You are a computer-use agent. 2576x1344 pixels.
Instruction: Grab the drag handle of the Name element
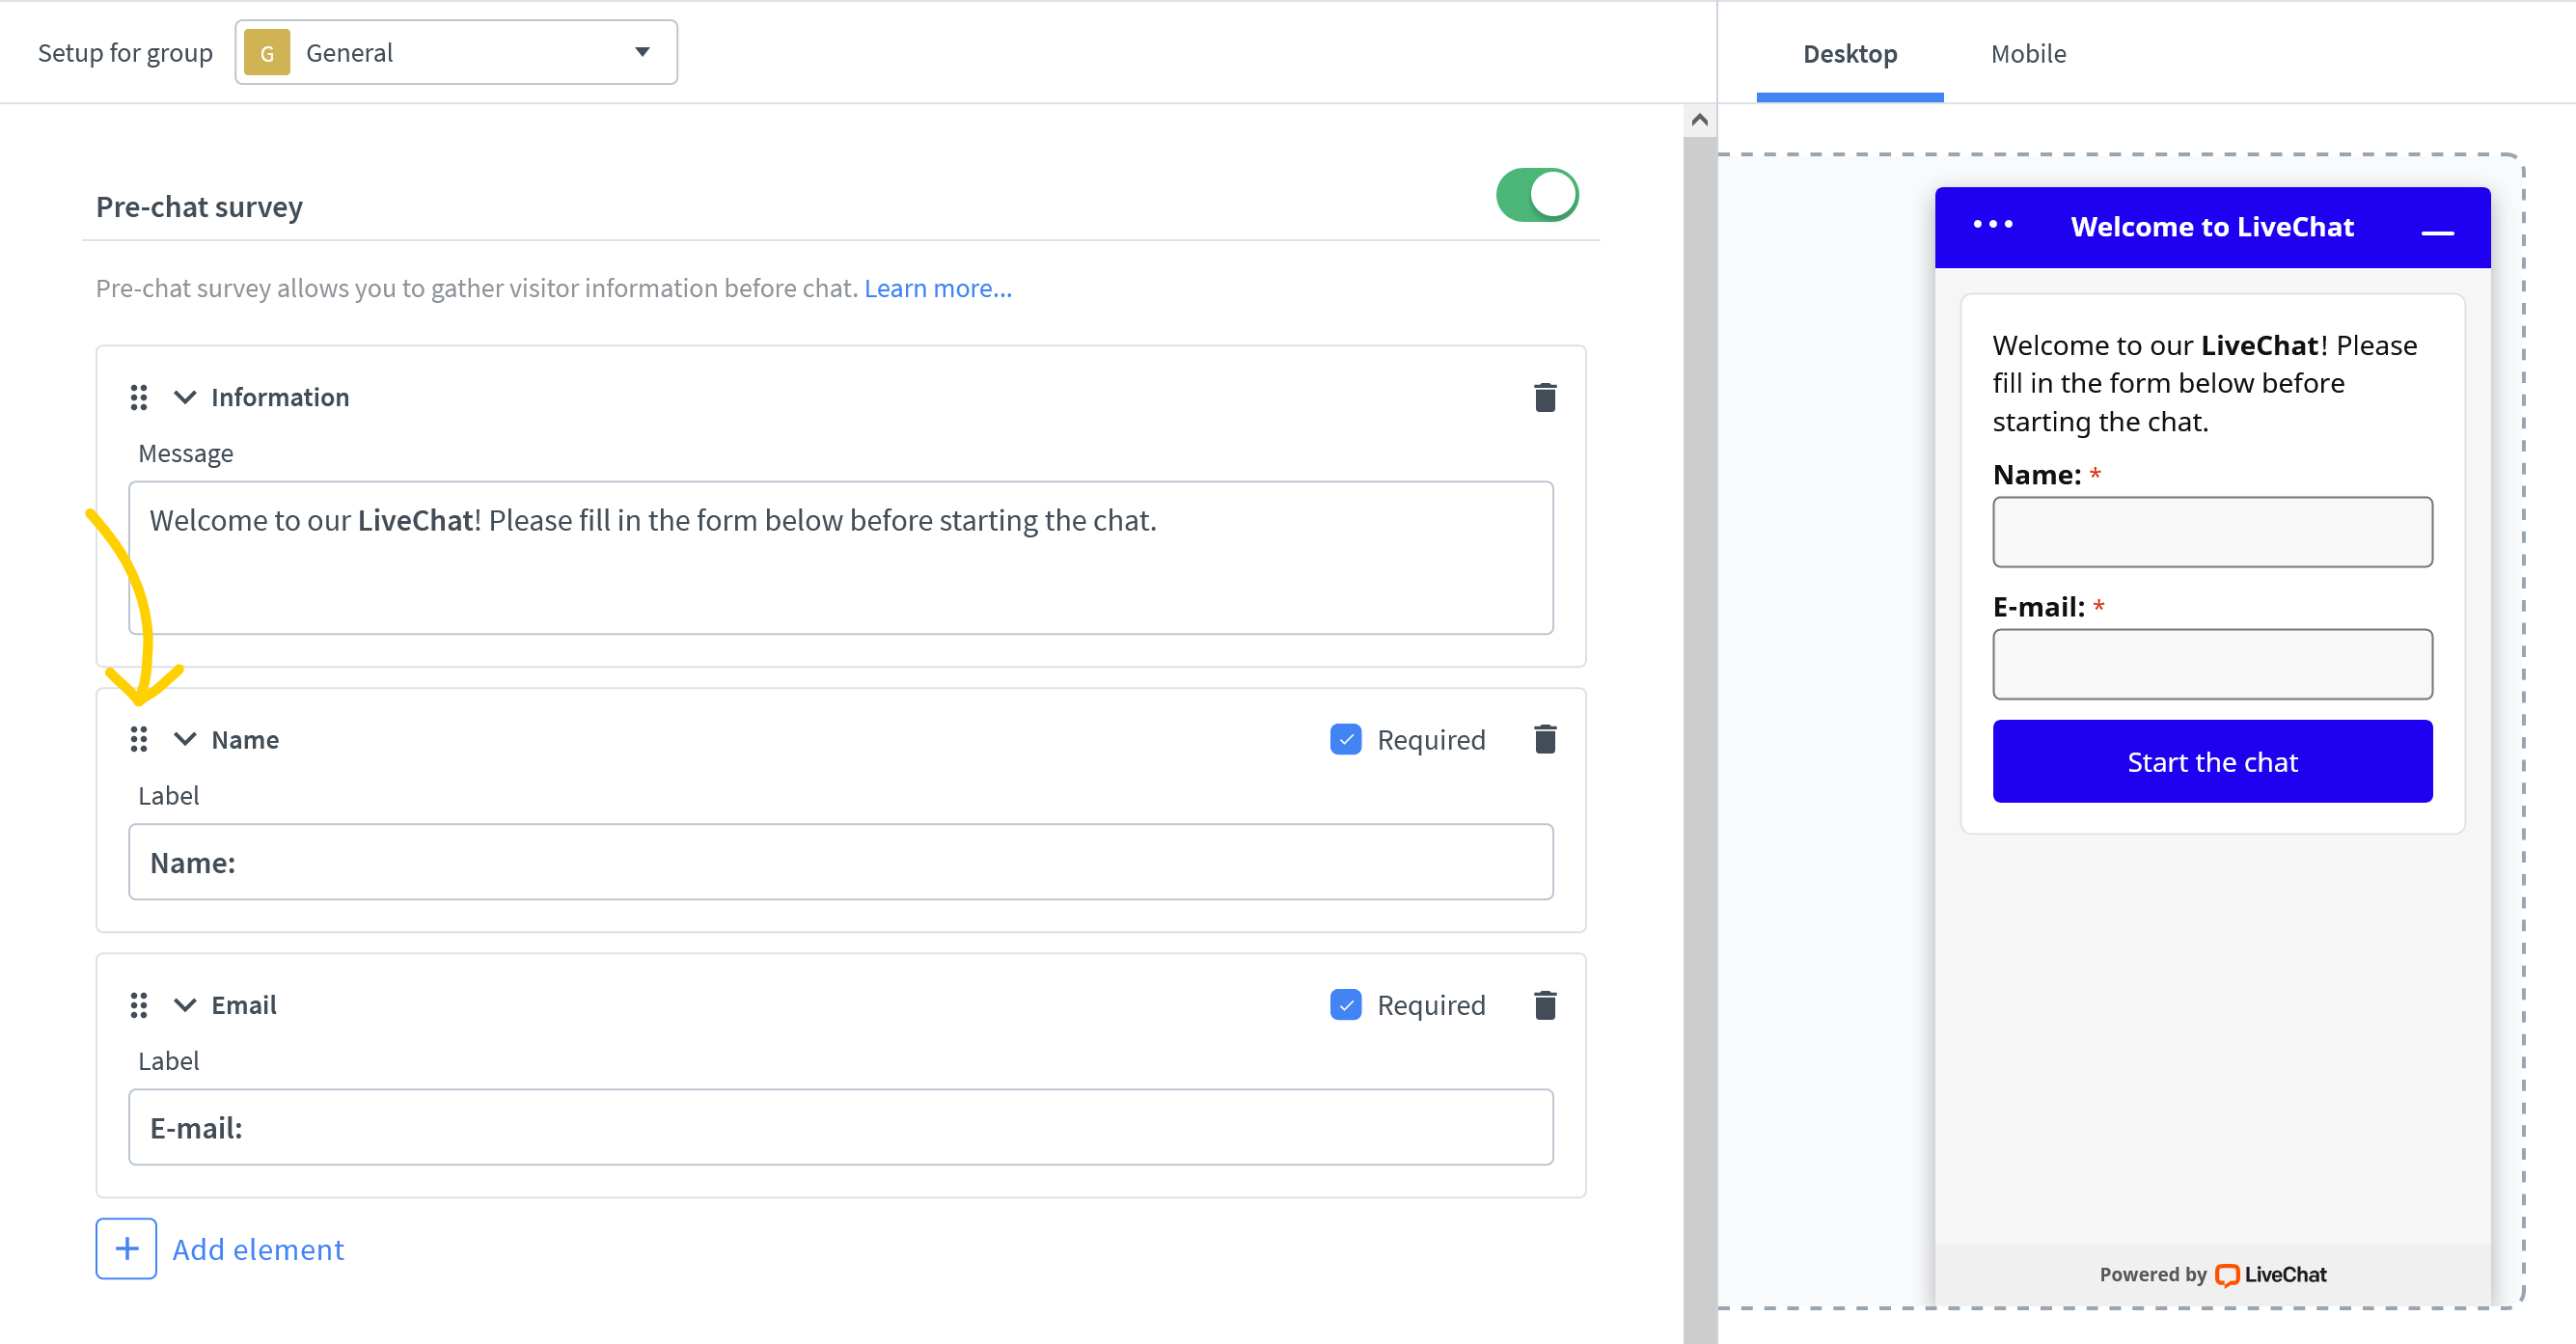tap(139, 739)
